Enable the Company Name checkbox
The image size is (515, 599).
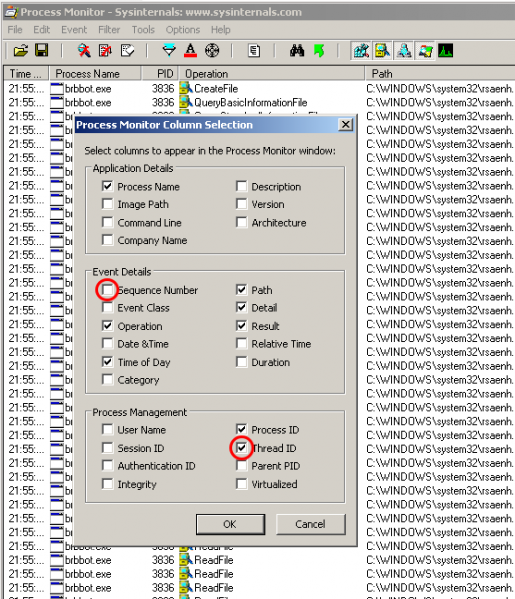107,240
